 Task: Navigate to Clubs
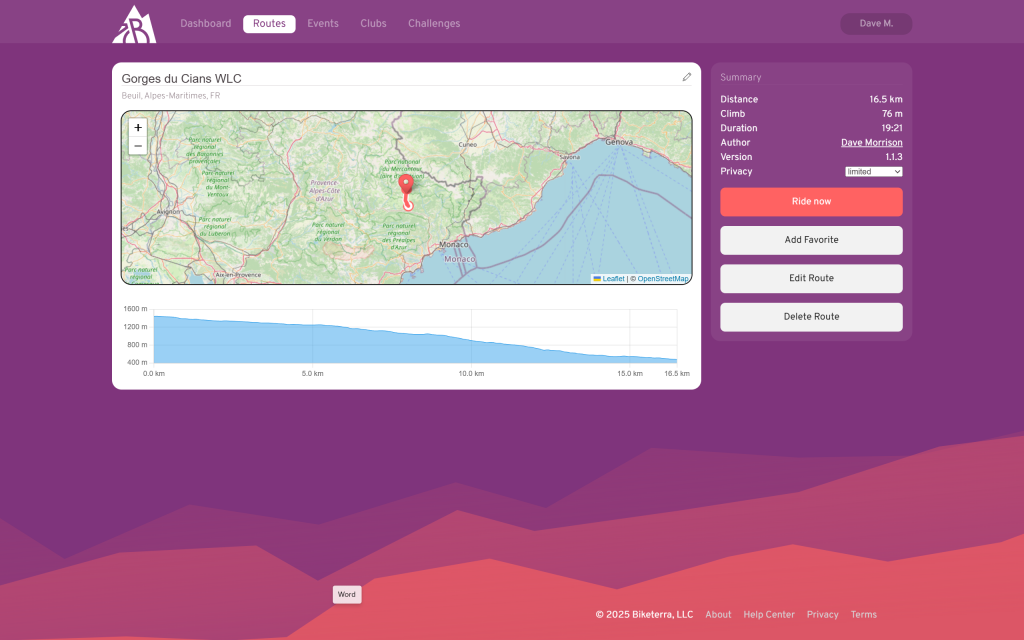point(373,24)
